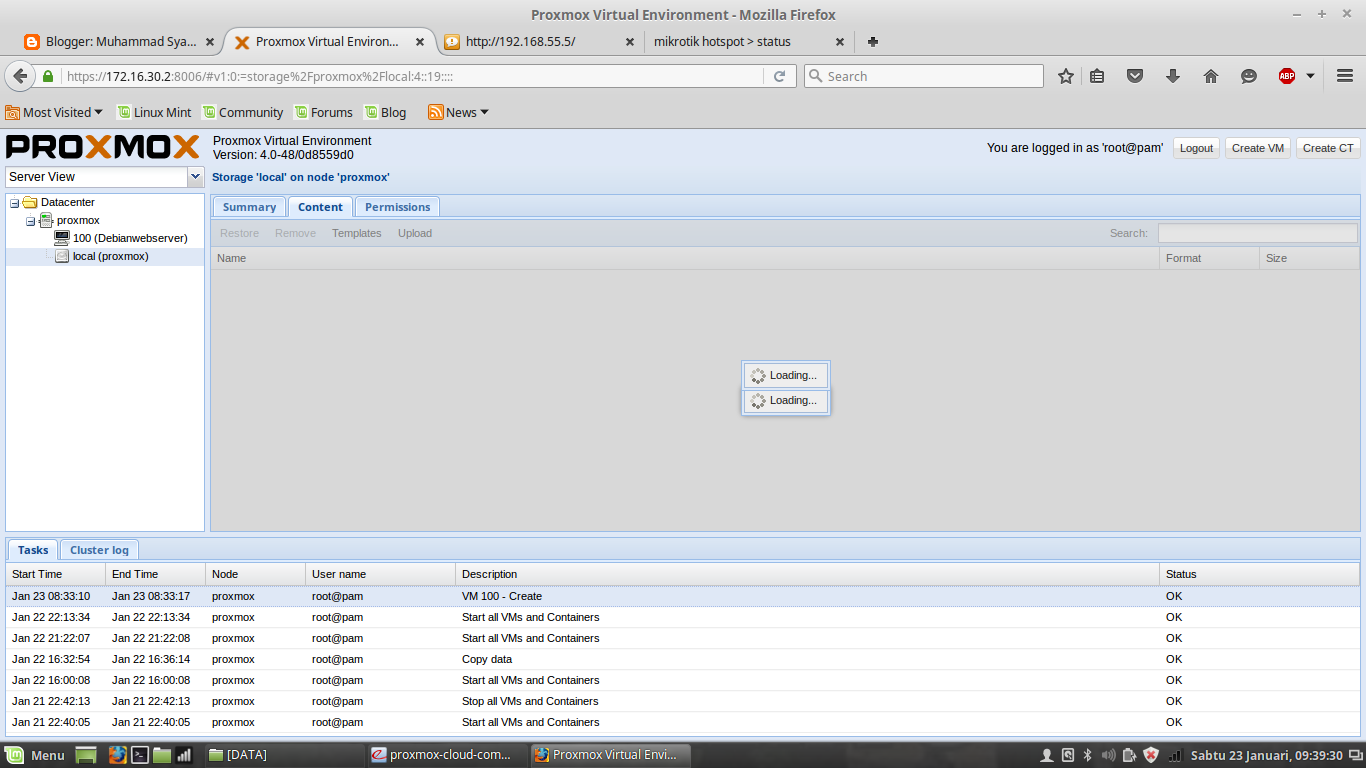This screenshot has width=1366, height=768.
Task: Reload the current page
Action: 780,76
